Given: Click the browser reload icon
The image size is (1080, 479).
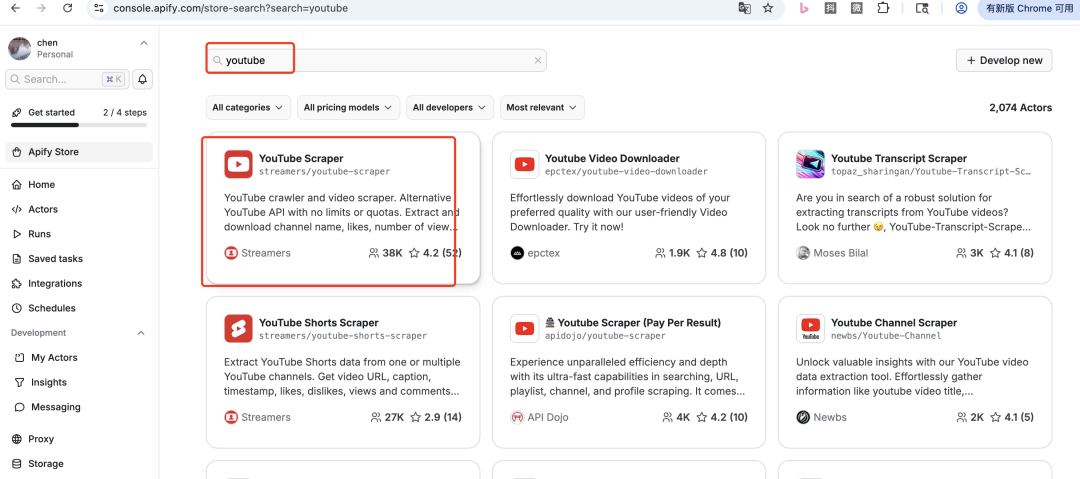Looking at the screenshot, I should point(67,8).
